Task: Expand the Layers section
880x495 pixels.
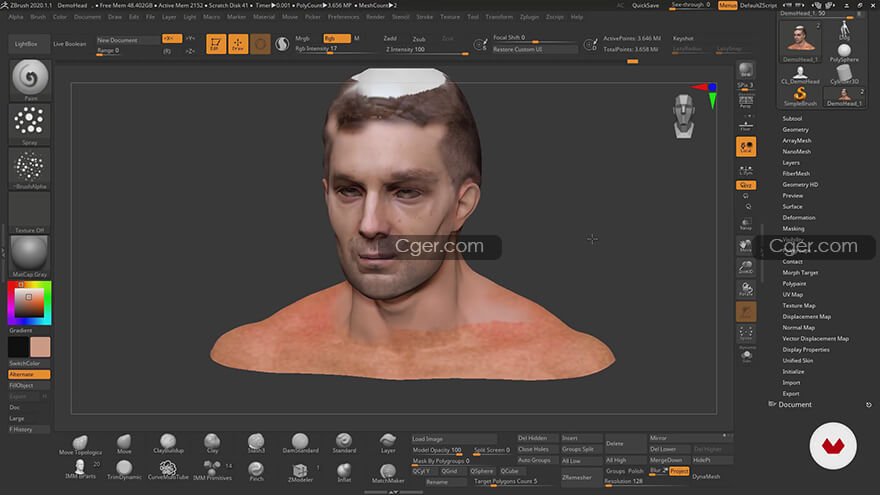Action: (x=791, y=163)
